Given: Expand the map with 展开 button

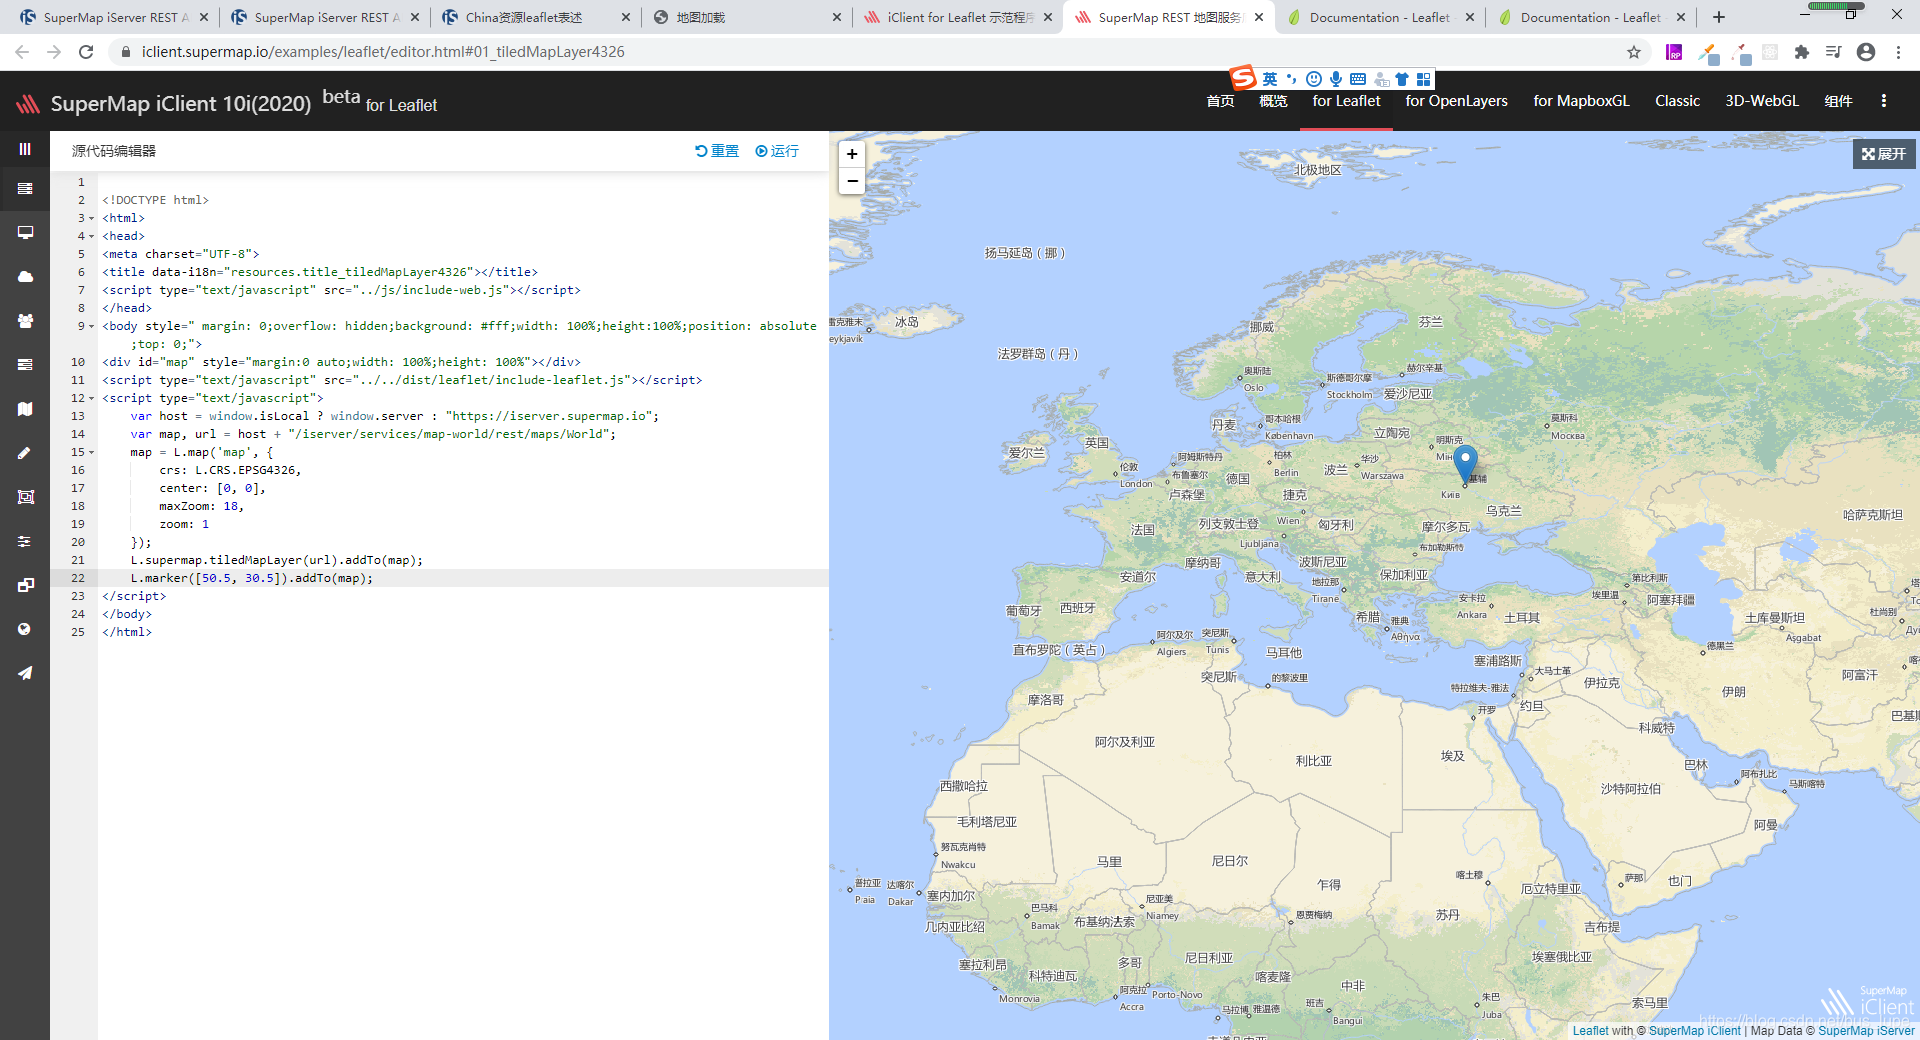Looking at the screenshot, I should [1884, 154].
